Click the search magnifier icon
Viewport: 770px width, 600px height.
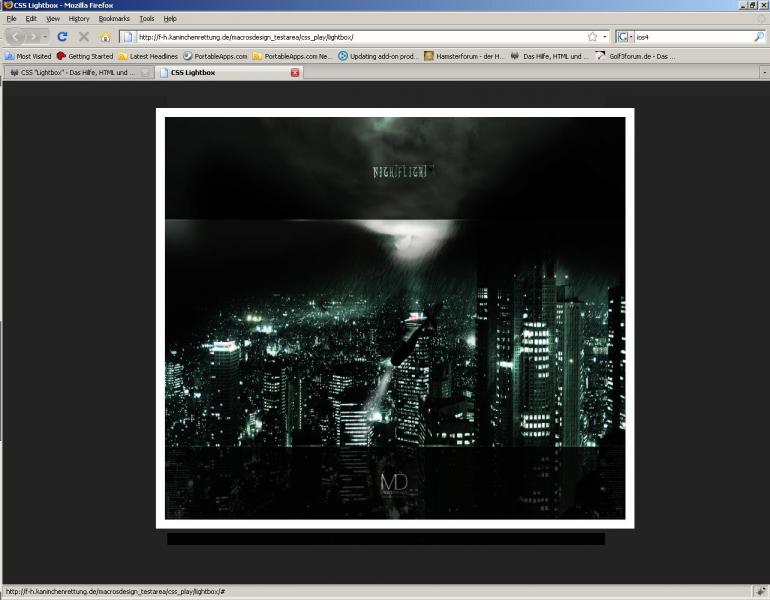(x=758, y=37)
